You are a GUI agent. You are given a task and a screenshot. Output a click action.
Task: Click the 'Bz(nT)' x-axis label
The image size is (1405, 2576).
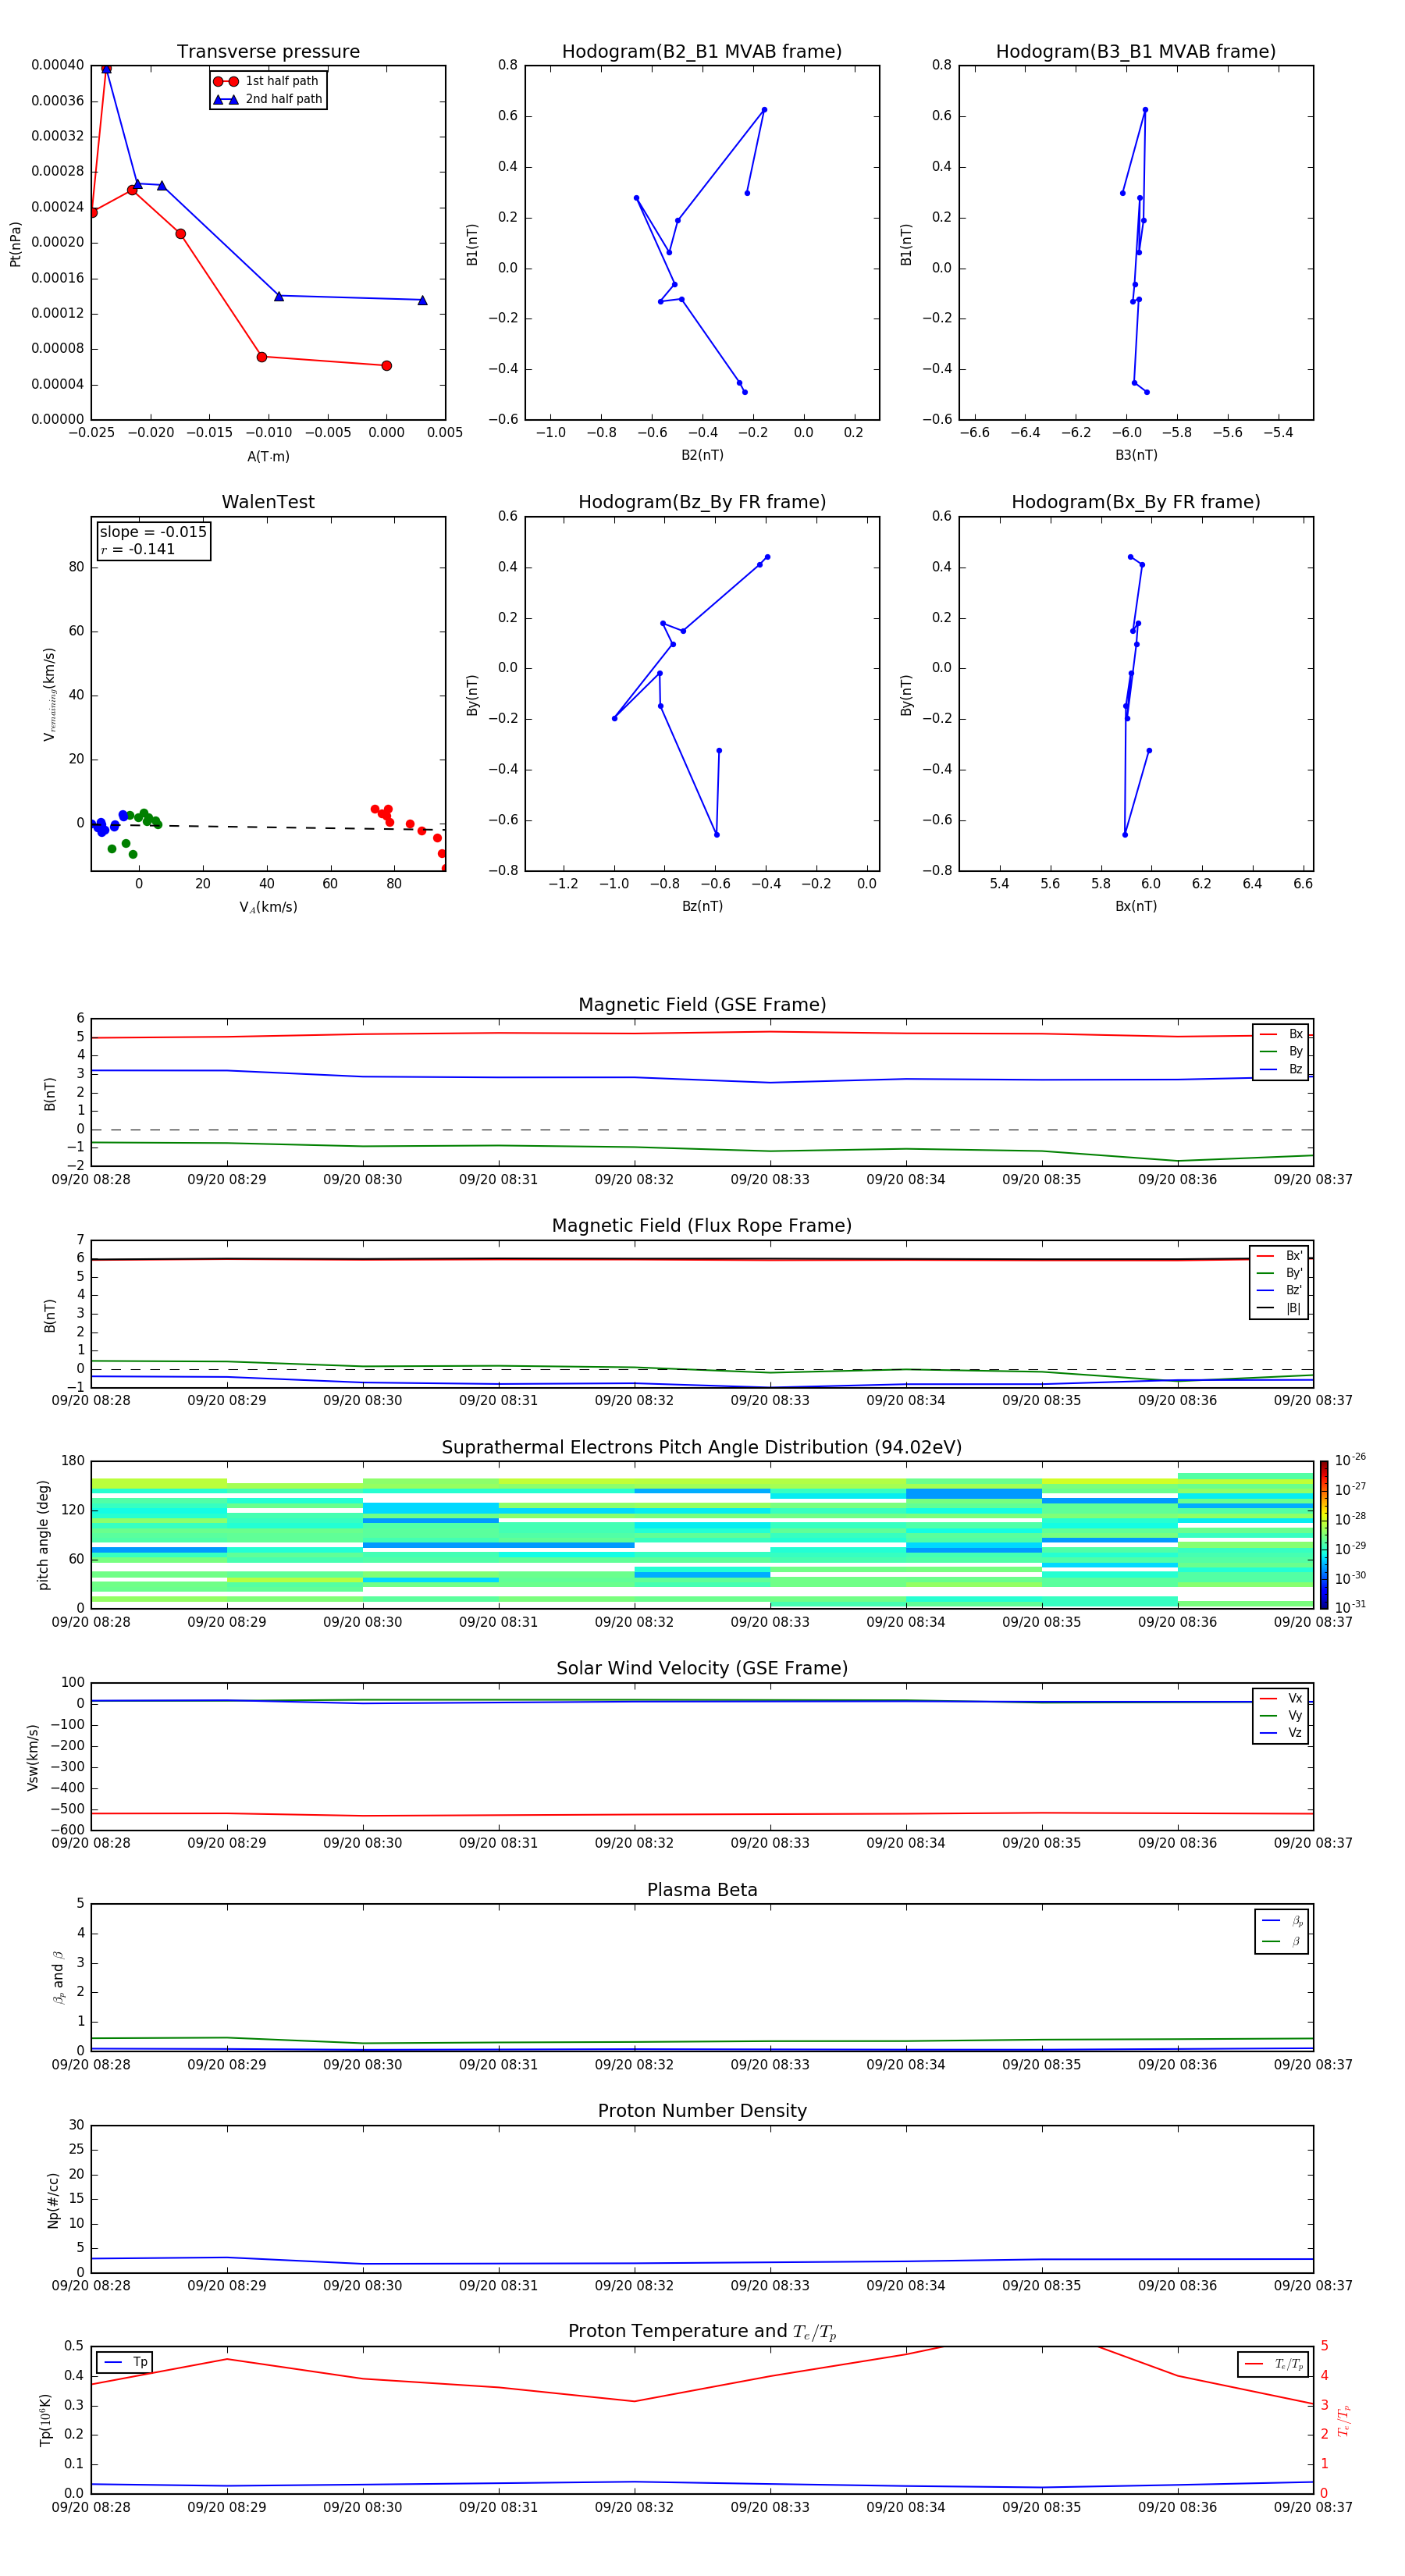click(x=702, y=906)
